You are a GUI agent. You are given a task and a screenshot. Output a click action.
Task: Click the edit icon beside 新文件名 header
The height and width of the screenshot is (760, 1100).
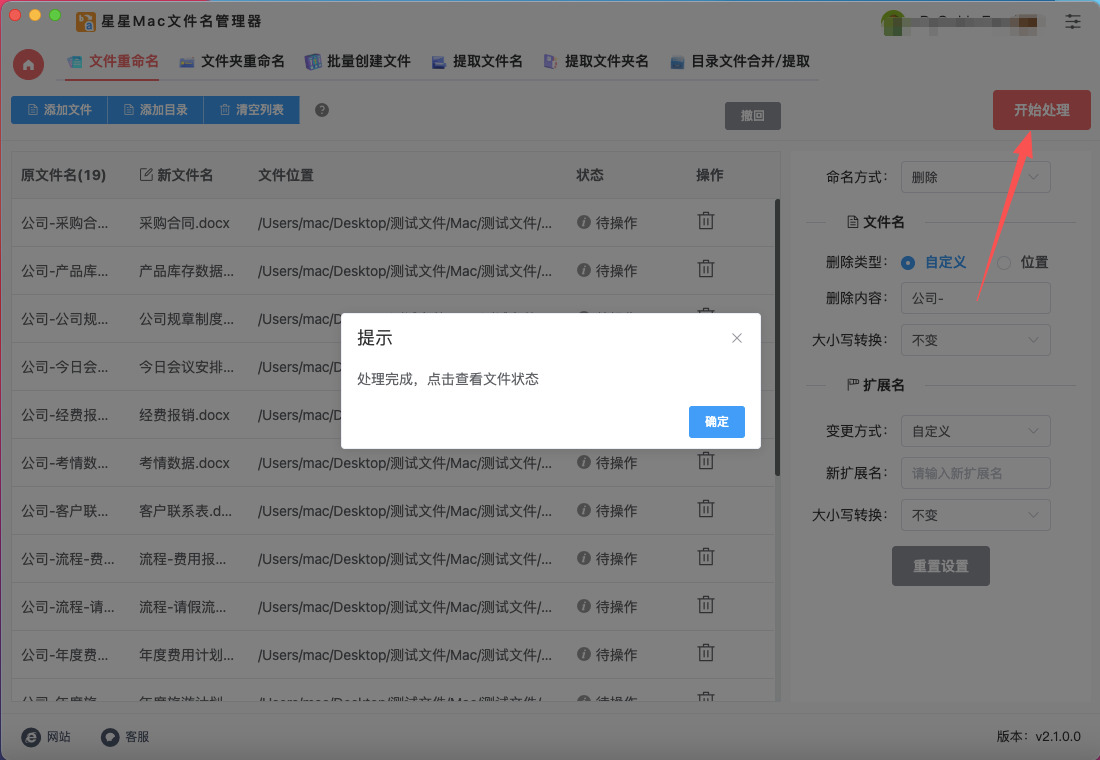[146, 174]
